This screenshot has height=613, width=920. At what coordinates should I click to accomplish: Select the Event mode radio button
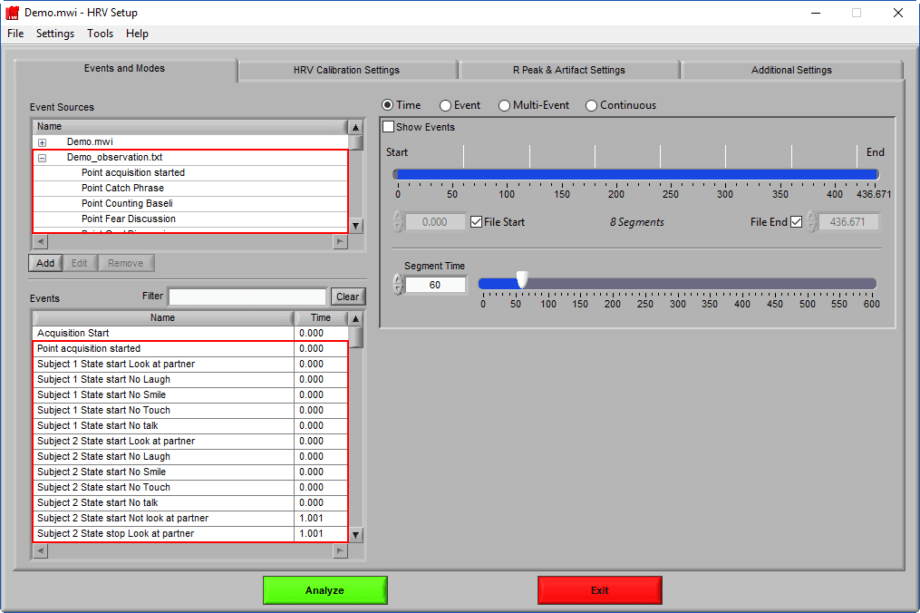[x=445, y=106]
